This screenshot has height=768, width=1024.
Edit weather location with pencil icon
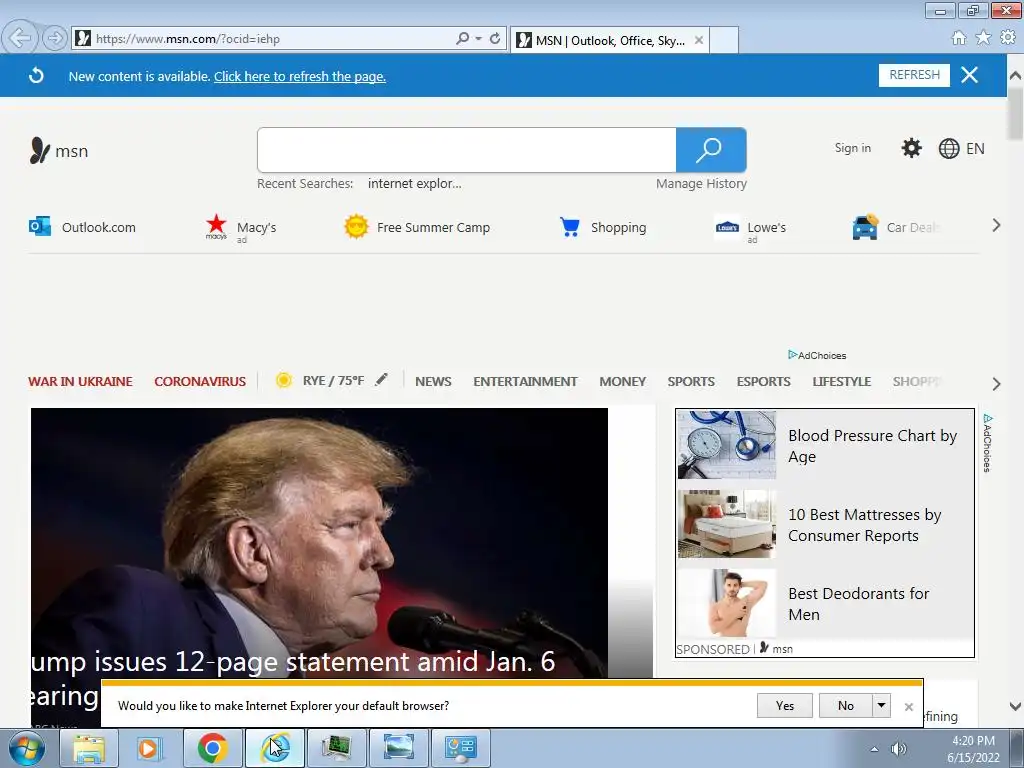point(381,379)
